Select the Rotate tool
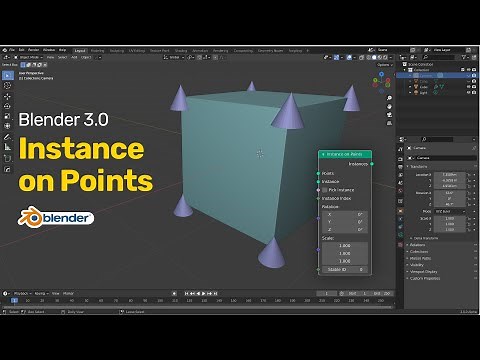 (x=7, y=106)
